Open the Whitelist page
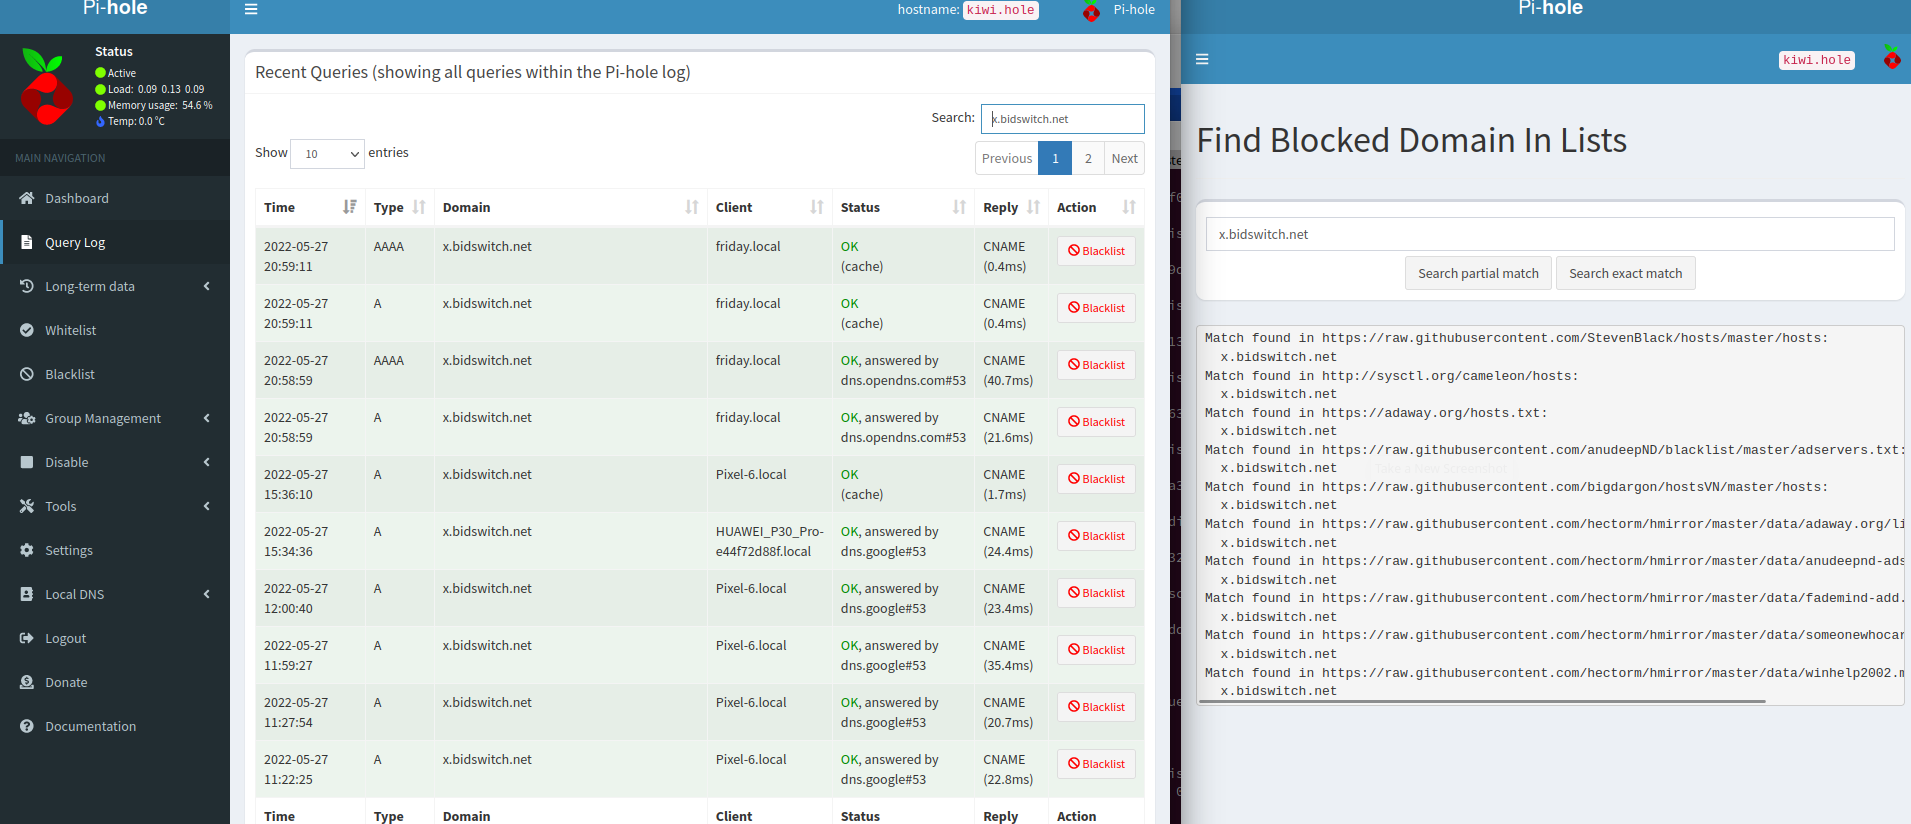The height and width of the screenshot is (824, 1911). pyautogui.click(x=115, y=330)
